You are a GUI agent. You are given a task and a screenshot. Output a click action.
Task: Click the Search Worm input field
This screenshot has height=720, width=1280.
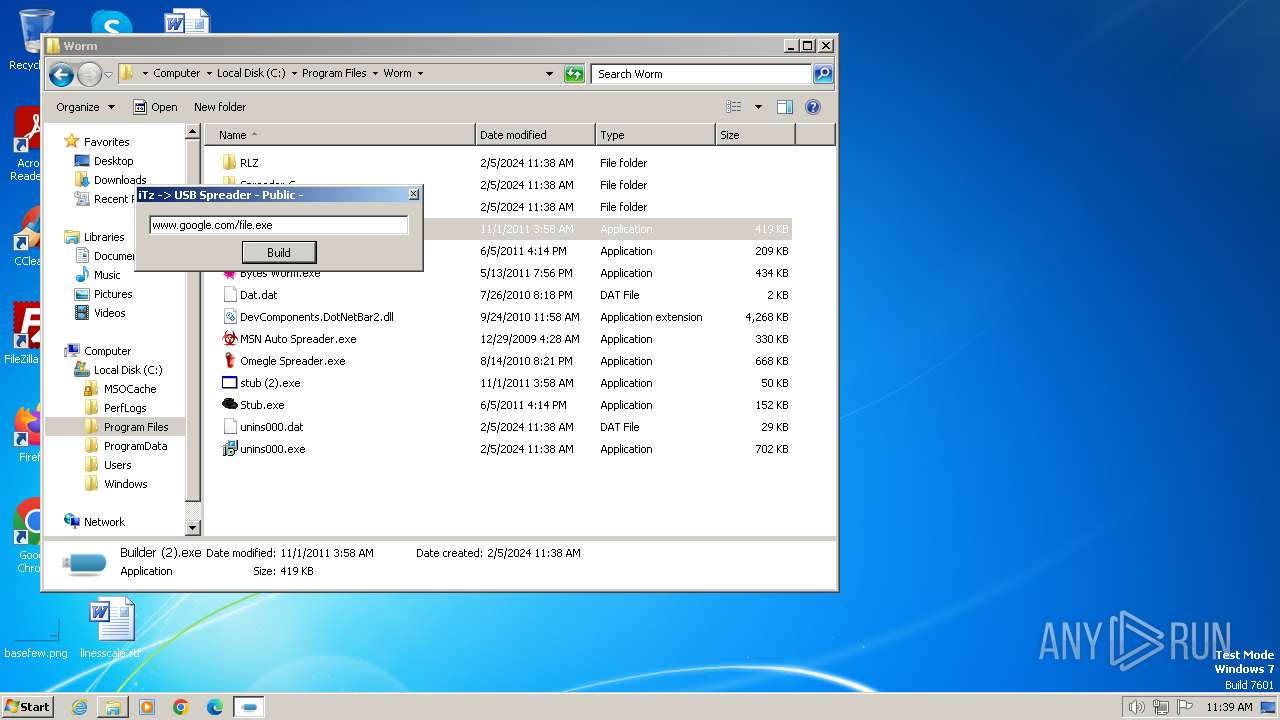(x=701, y=74)
